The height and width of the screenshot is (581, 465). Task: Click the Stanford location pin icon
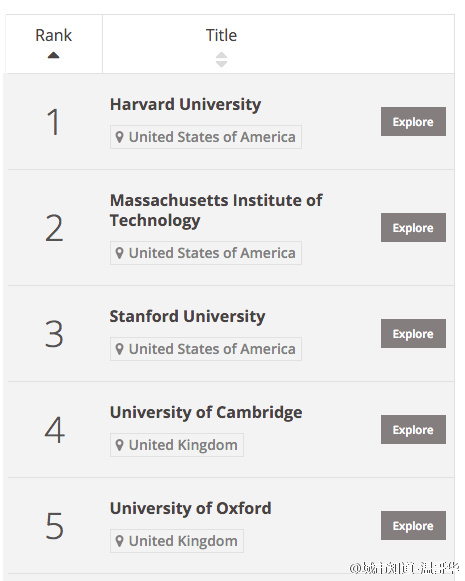coord(119,349)
